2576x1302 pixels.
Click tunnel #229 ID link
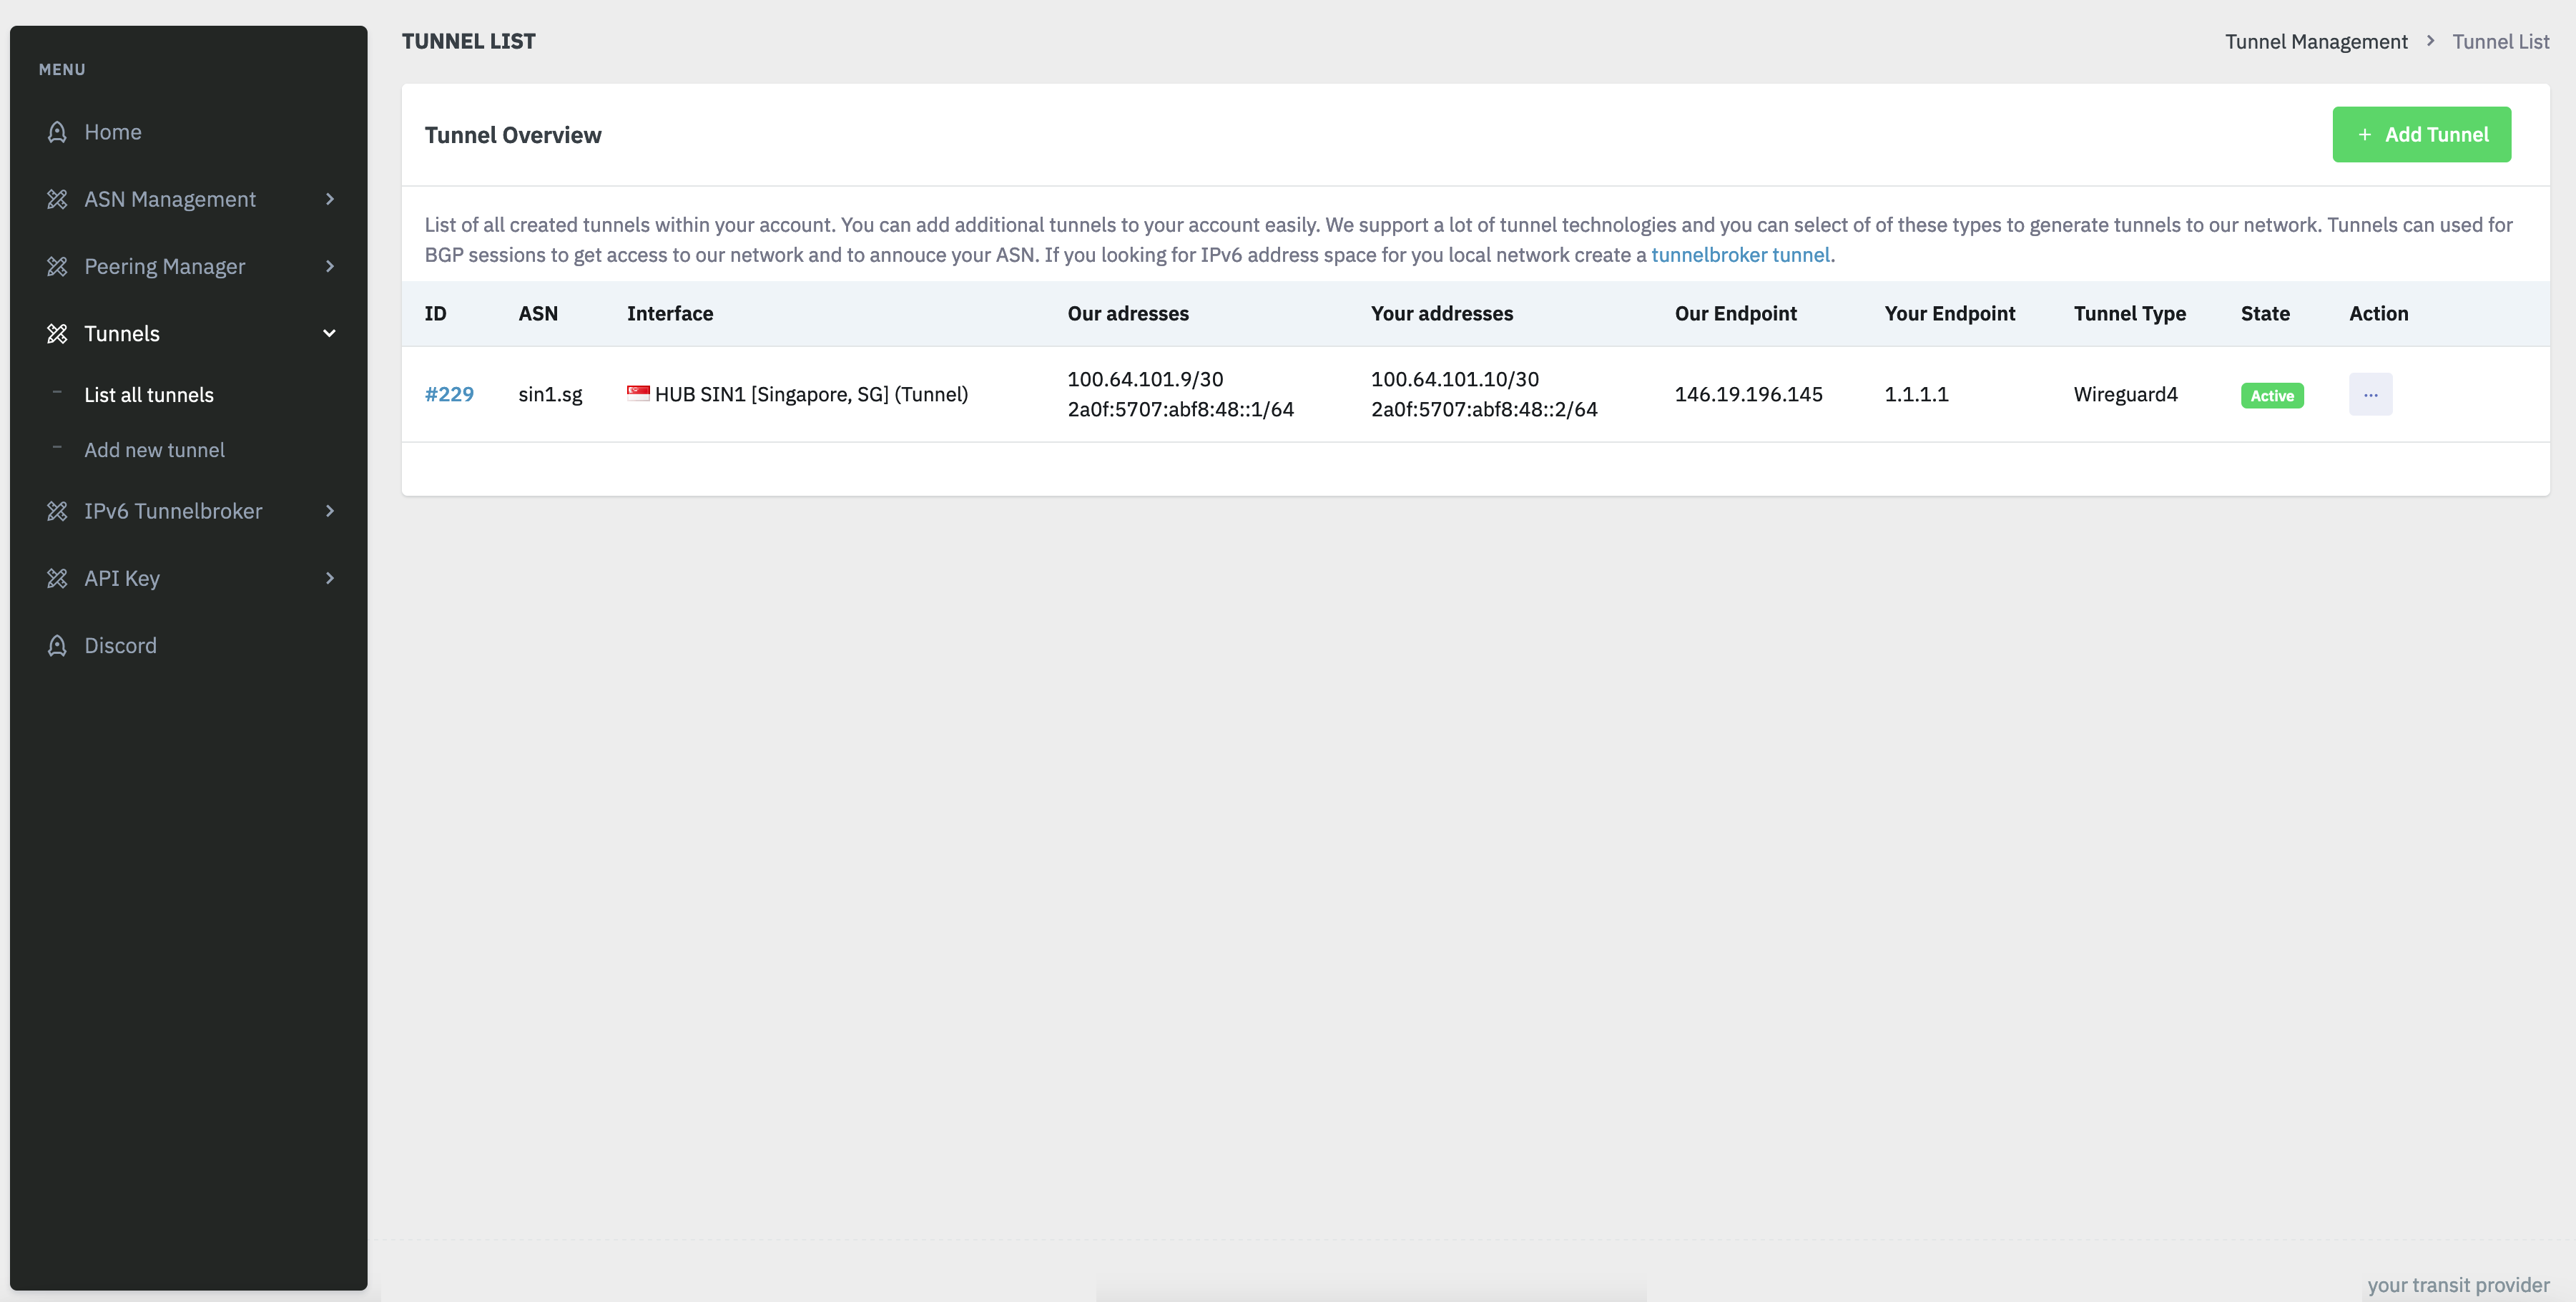[448, 393]
